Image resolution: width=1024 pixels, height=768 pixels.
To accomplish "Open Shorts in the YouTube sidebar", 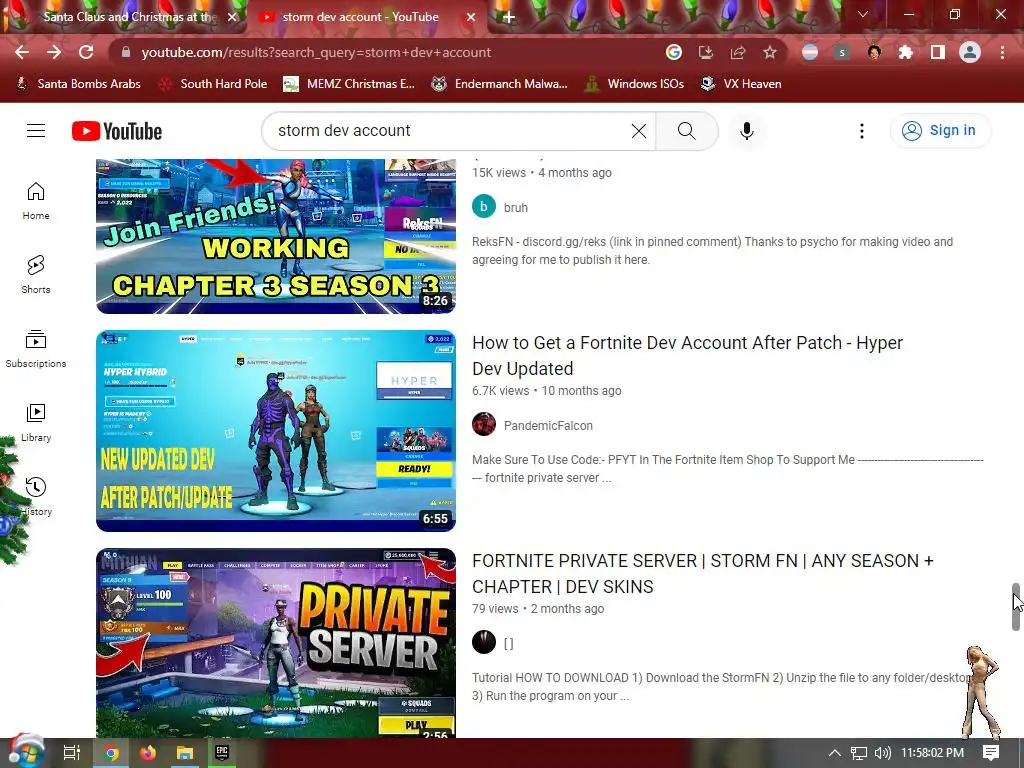I will 36,275.
